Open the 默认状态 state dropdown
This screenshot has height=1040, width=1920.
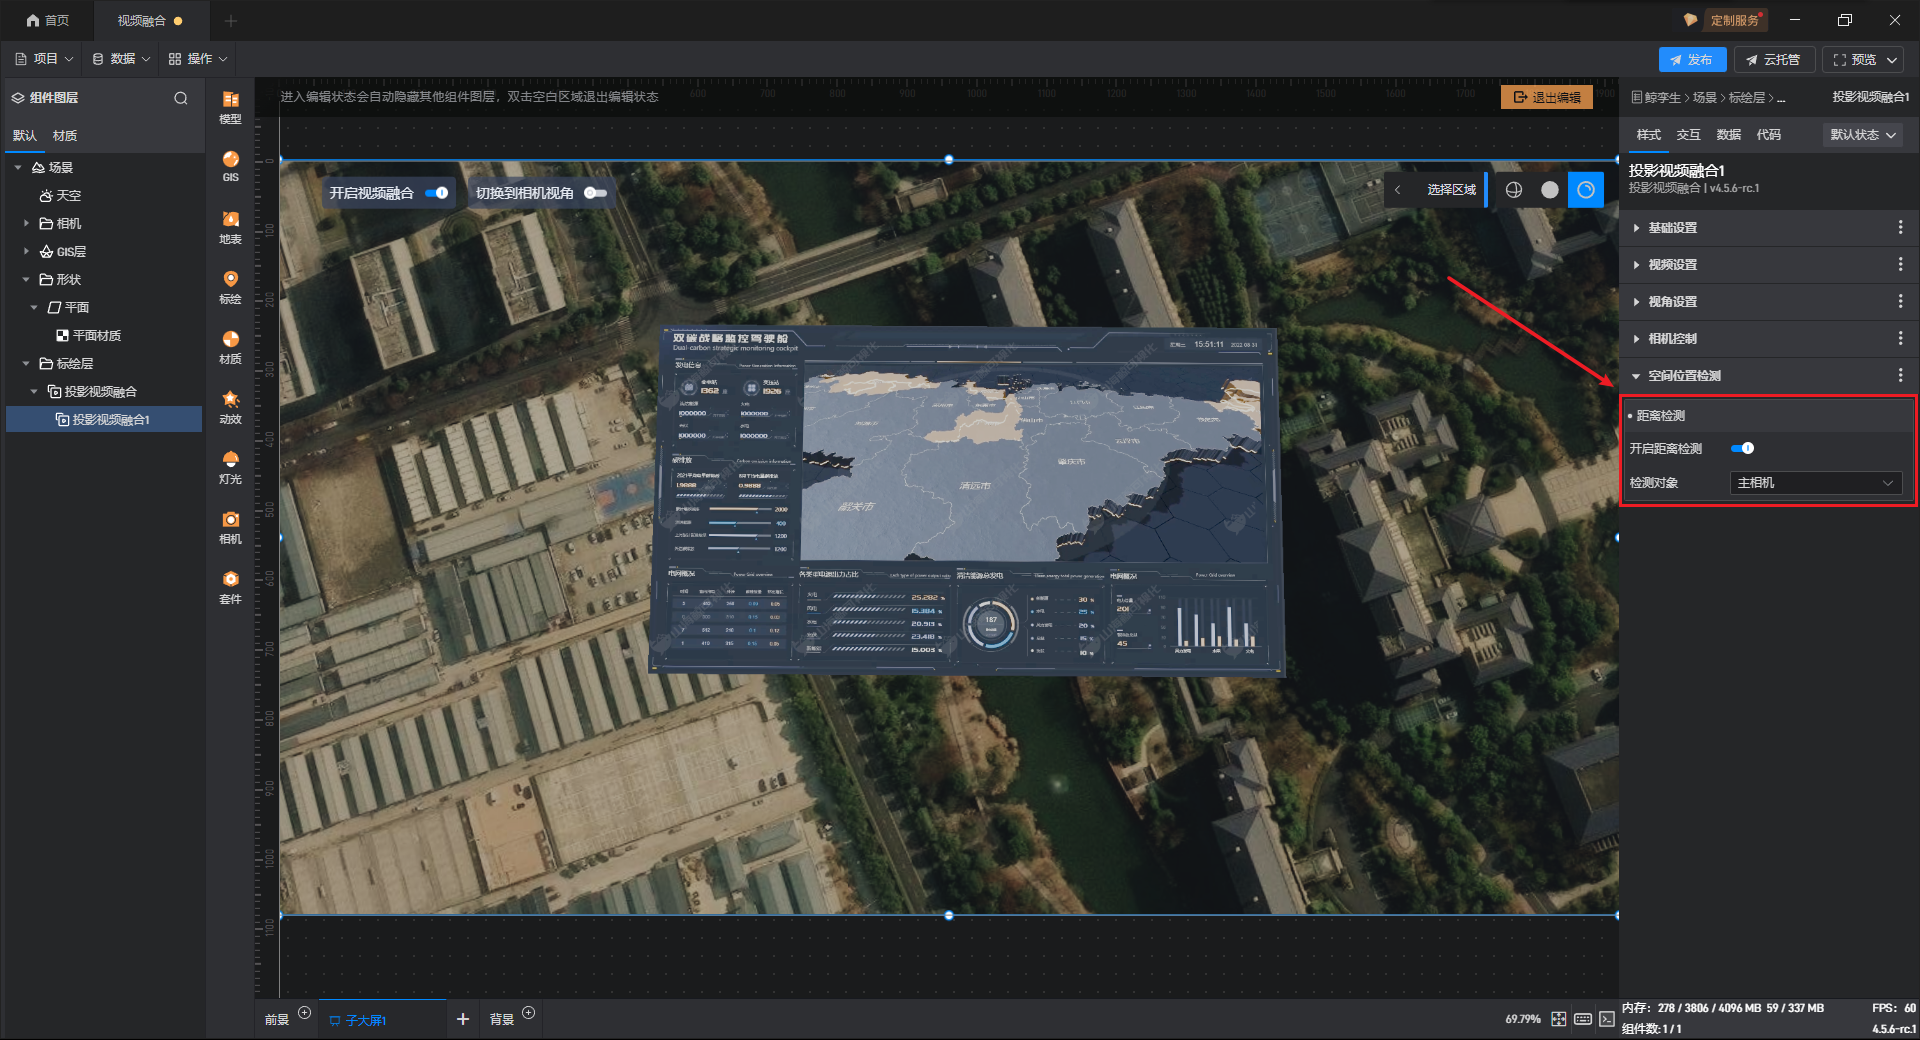(x=1862, y=135)
